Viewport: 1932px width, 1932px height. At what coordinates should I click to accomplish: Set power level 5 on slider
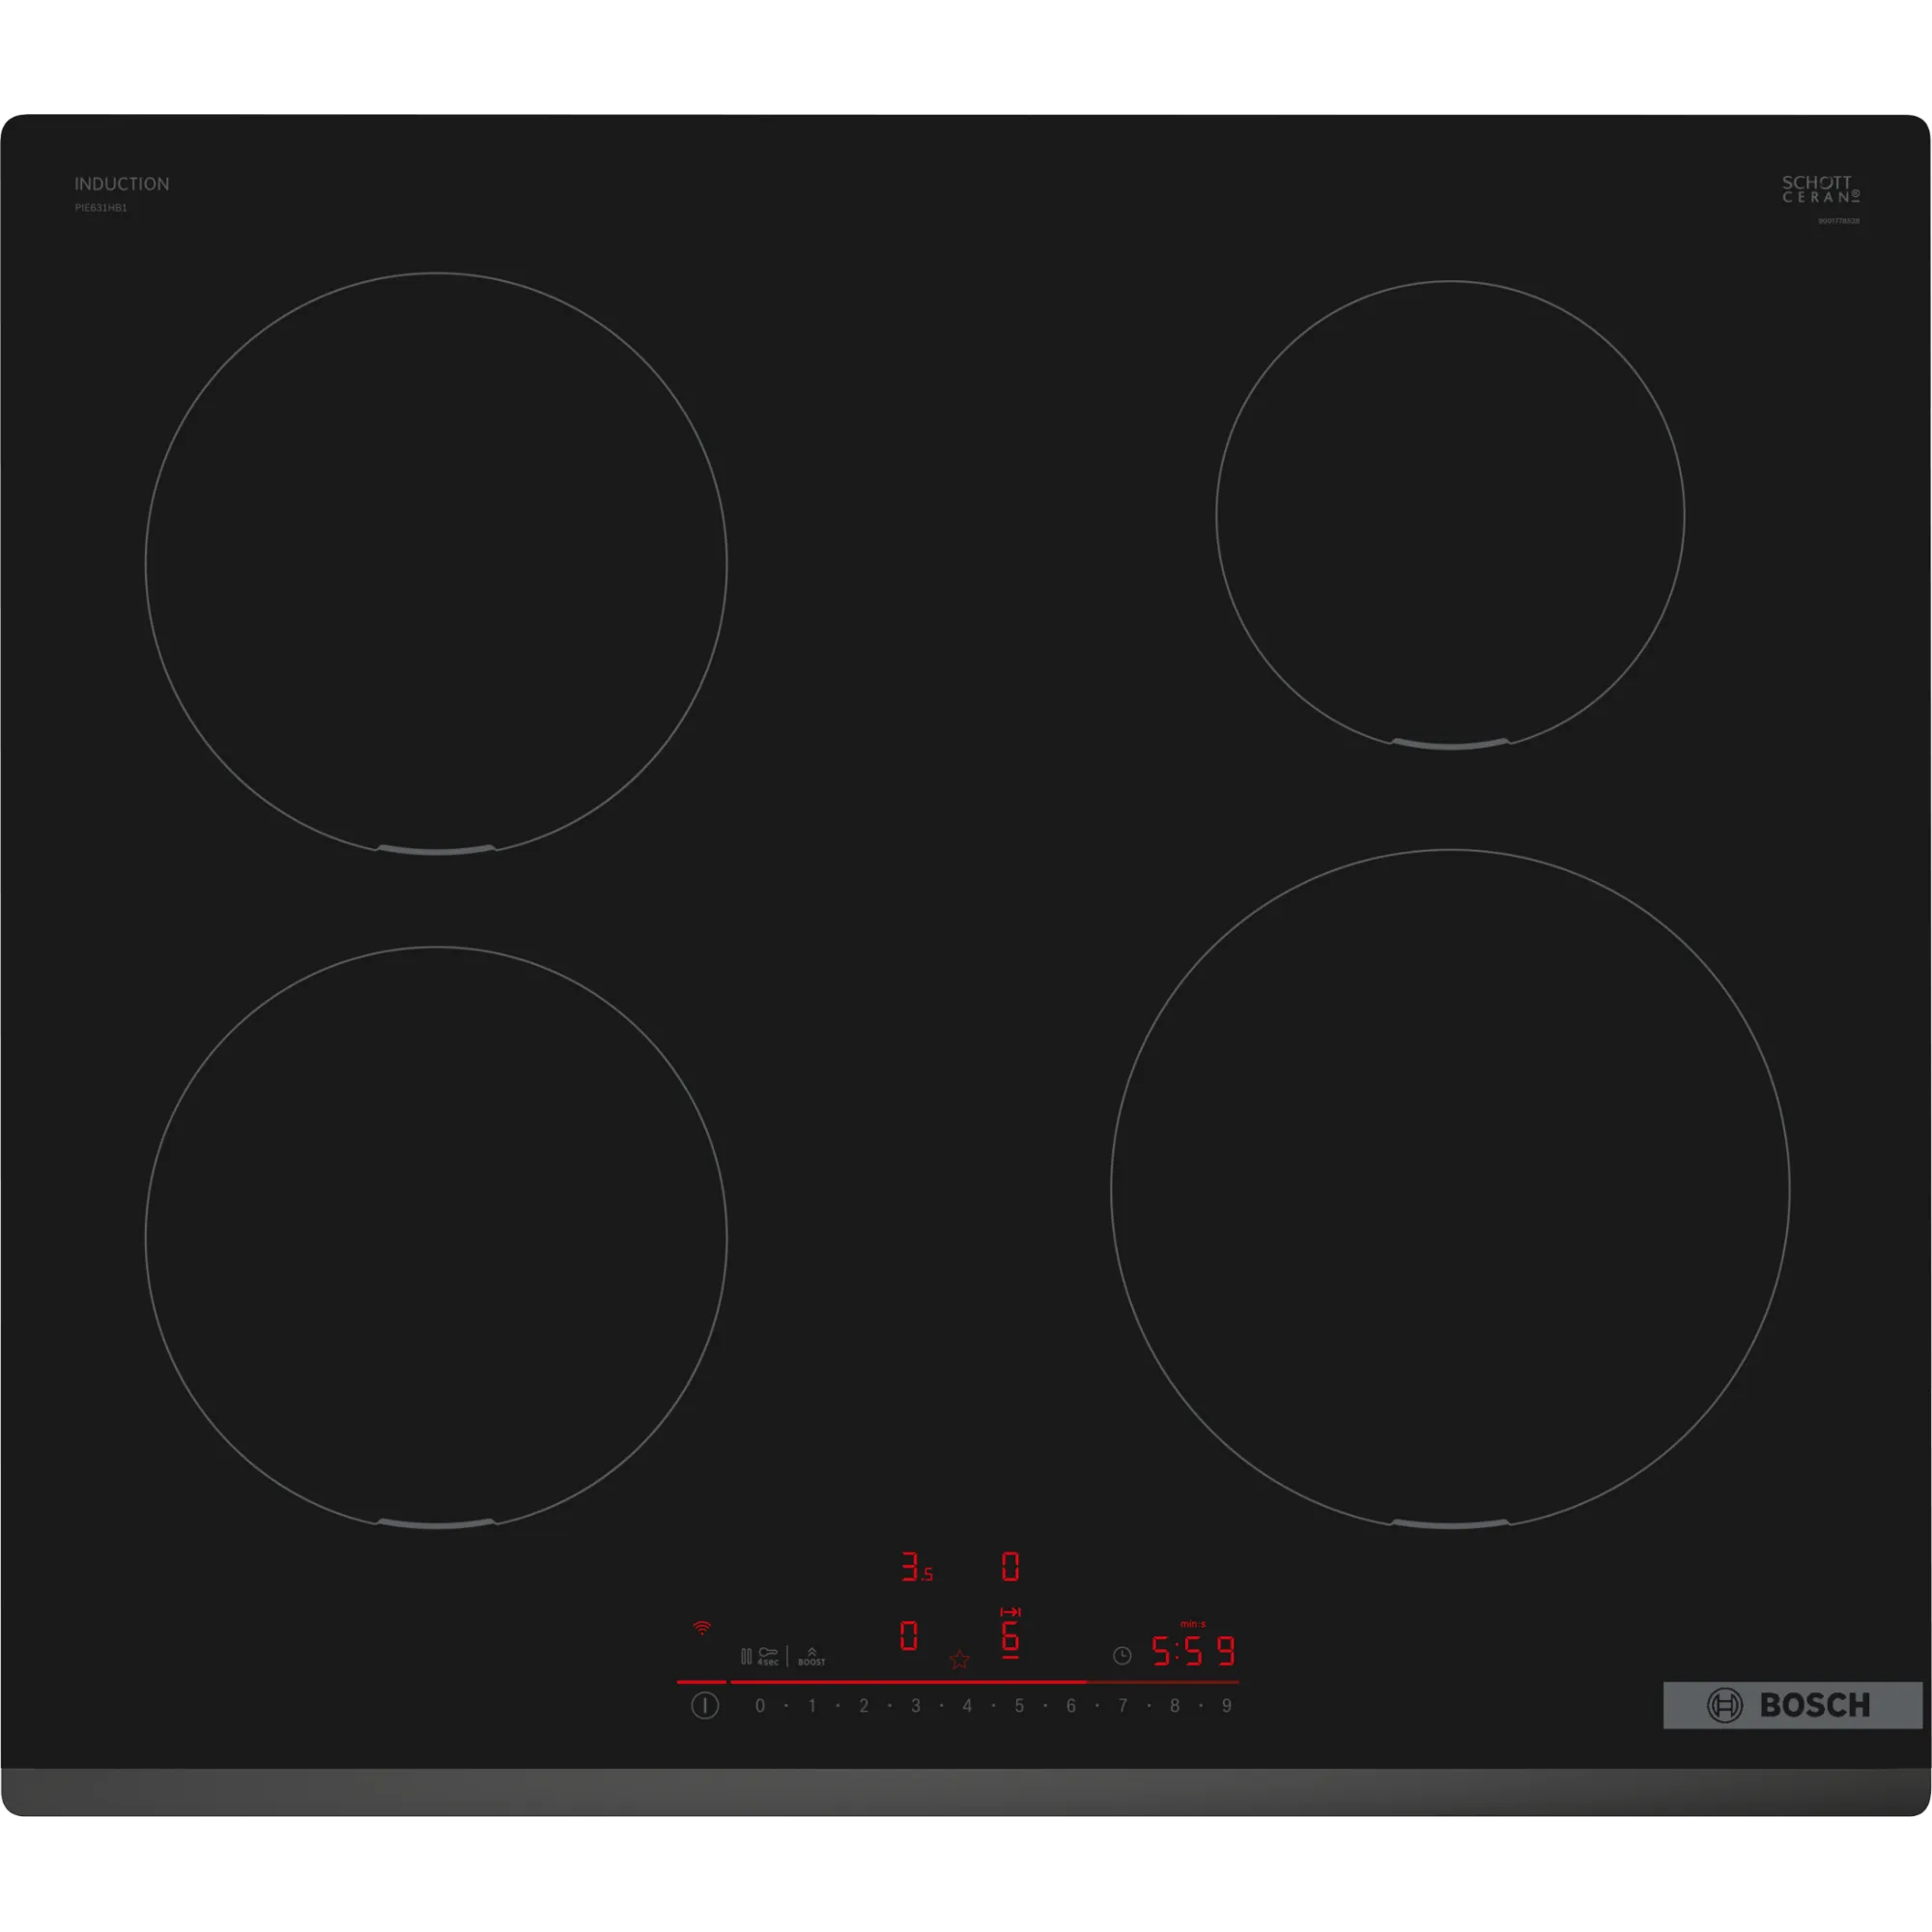pyautogui.click(x=1019, y=1706)
